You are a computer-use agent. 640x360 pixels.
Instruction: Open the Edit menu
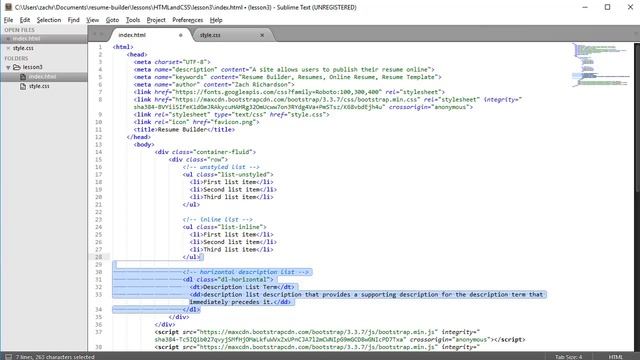[25, 20]
